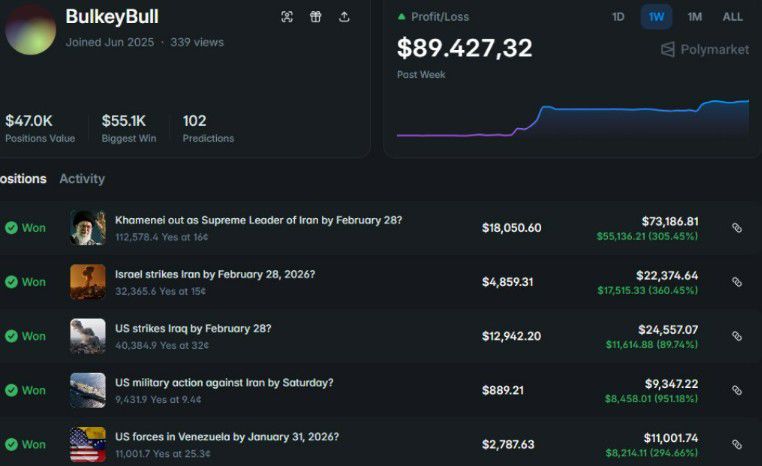Switch chart to 1M timeframe
Viewport: 762px width, 466px height.
click(694, 17)
